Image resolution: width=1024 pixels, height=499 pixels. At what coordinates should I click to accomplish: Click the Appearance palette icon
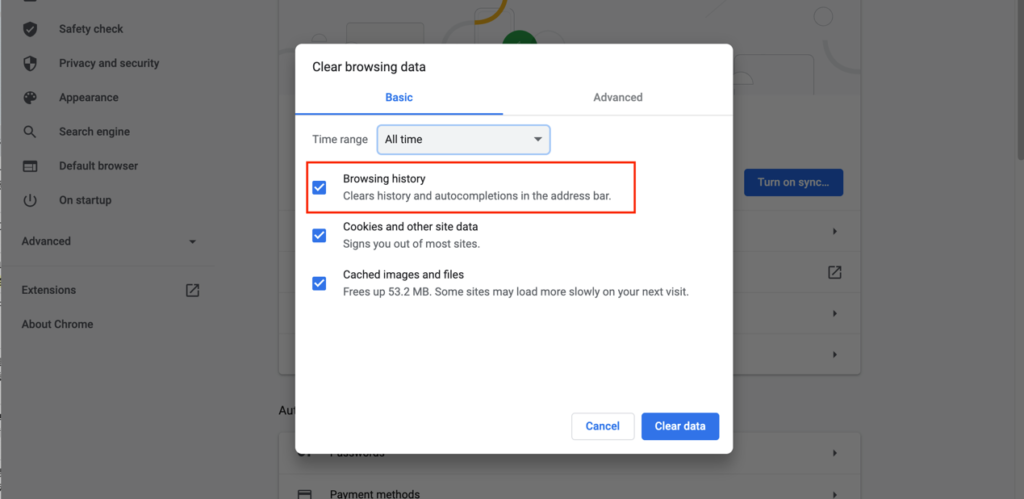[30, 98]
